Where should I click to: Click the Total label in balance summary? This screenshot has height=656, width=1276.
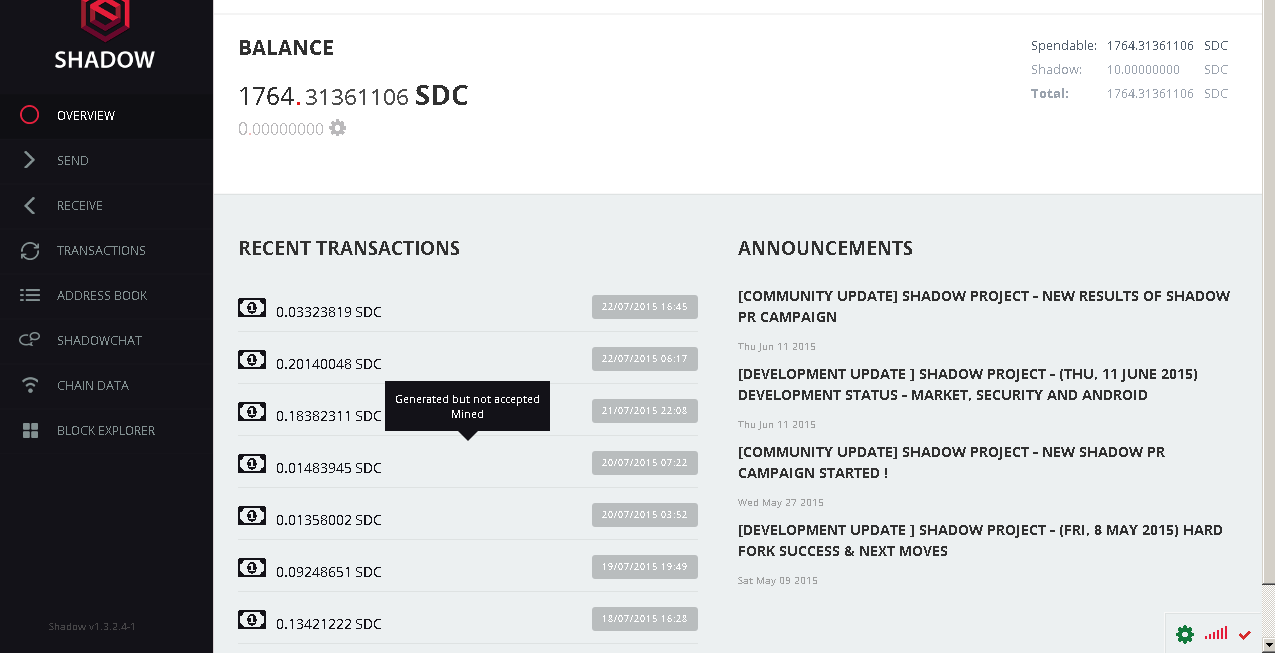[1050, 94]
